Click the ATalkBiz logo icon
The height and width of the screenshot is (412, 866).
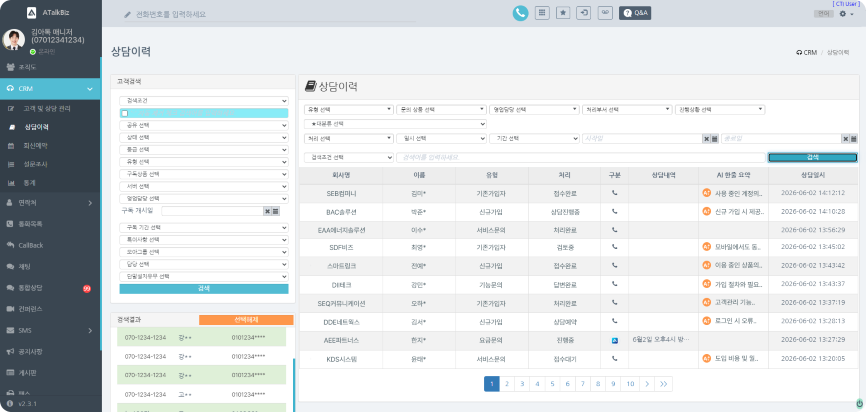coord(31,12)
